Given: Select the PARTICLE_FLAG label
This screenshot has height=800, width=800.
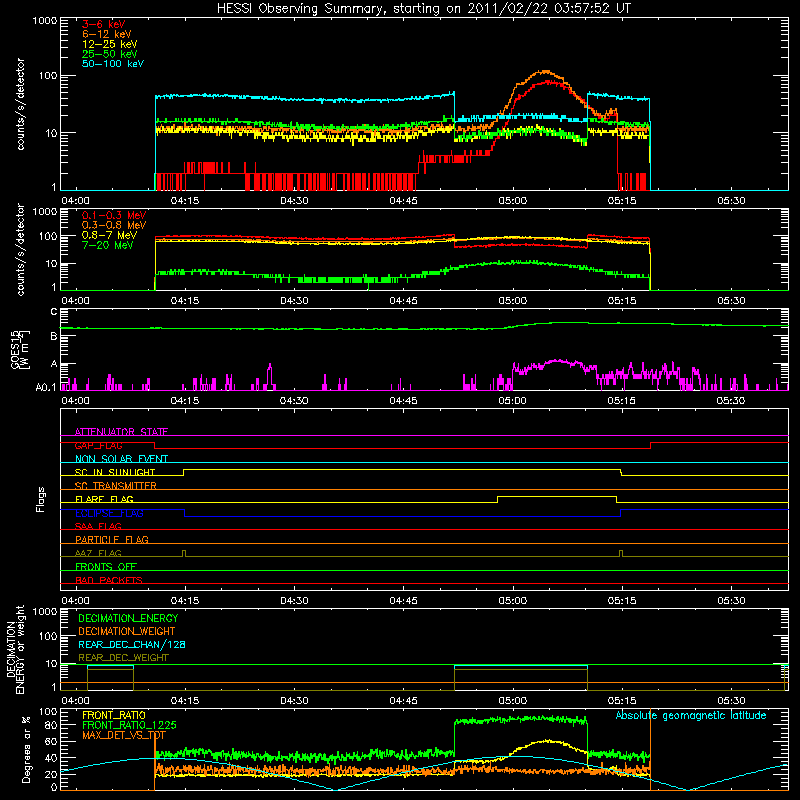Looking at the screenshot, I should 112,539.
